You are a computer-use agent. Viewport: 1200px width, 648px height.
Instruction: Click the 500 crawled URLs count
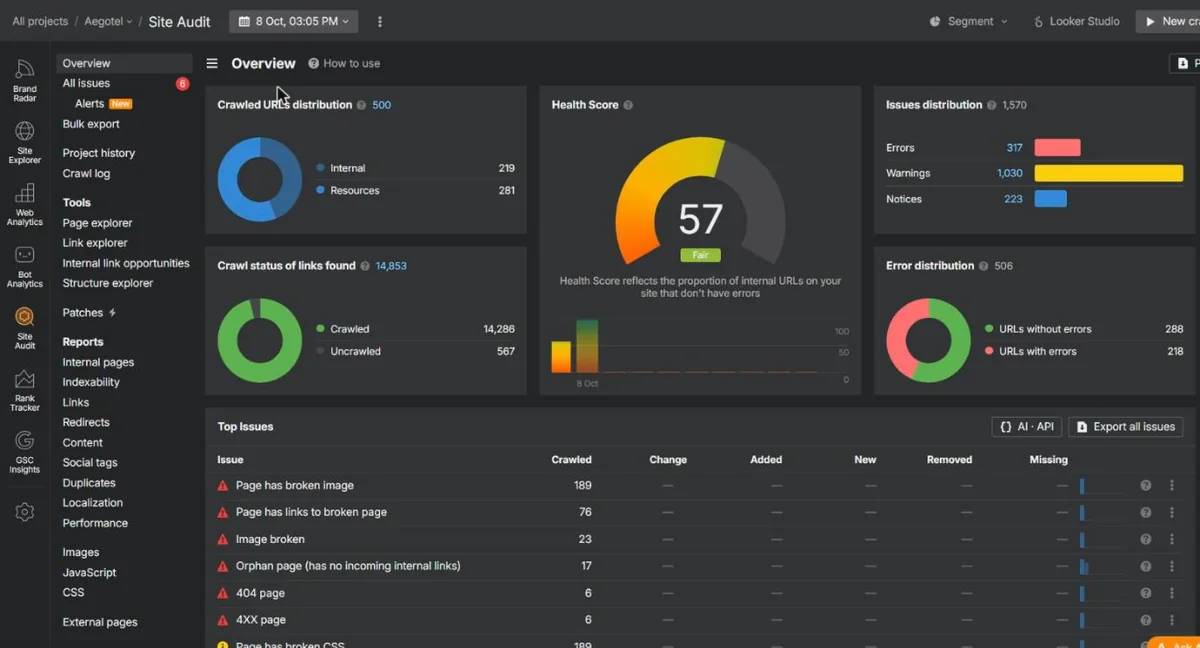pos(381,105)
